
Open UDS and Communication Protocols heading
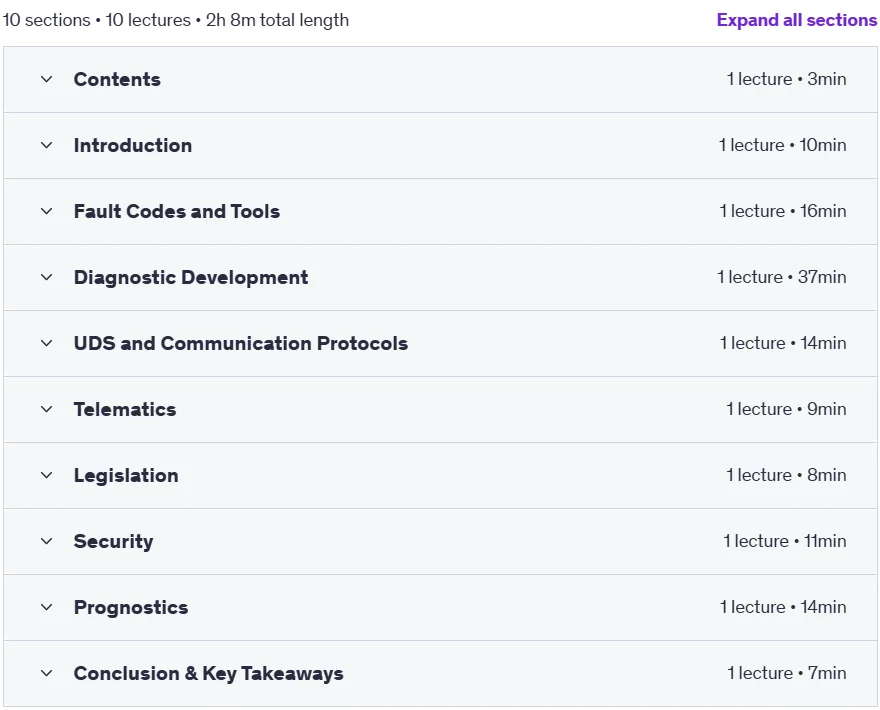coord(241,343)
